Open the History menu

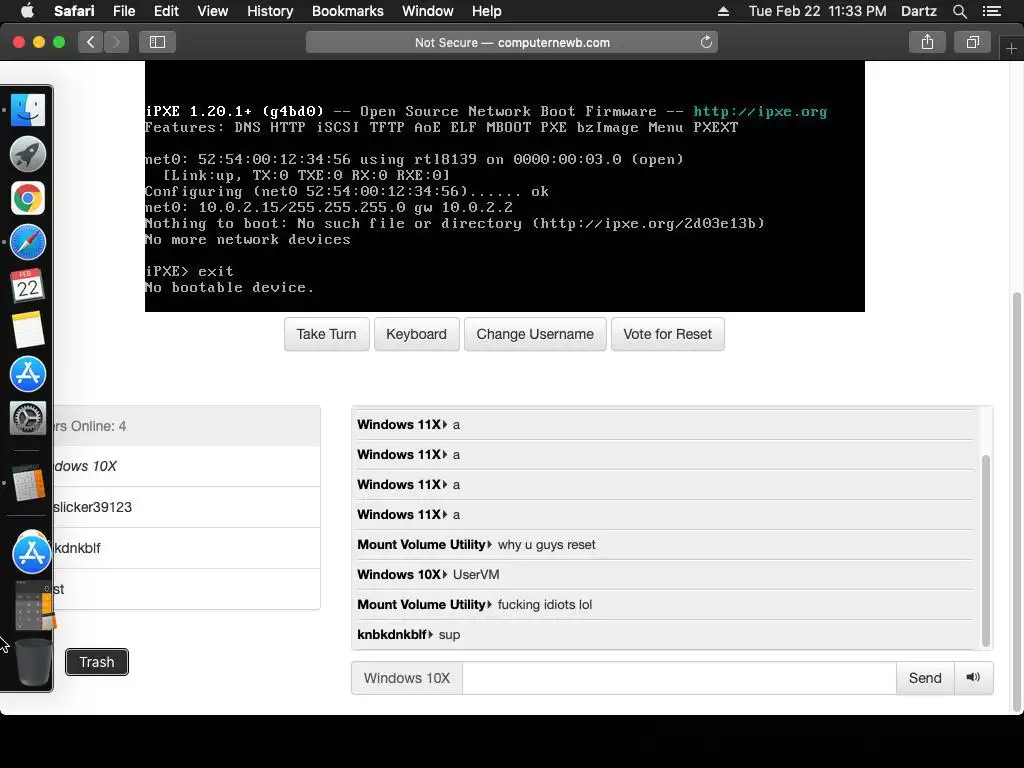(270, 11)
